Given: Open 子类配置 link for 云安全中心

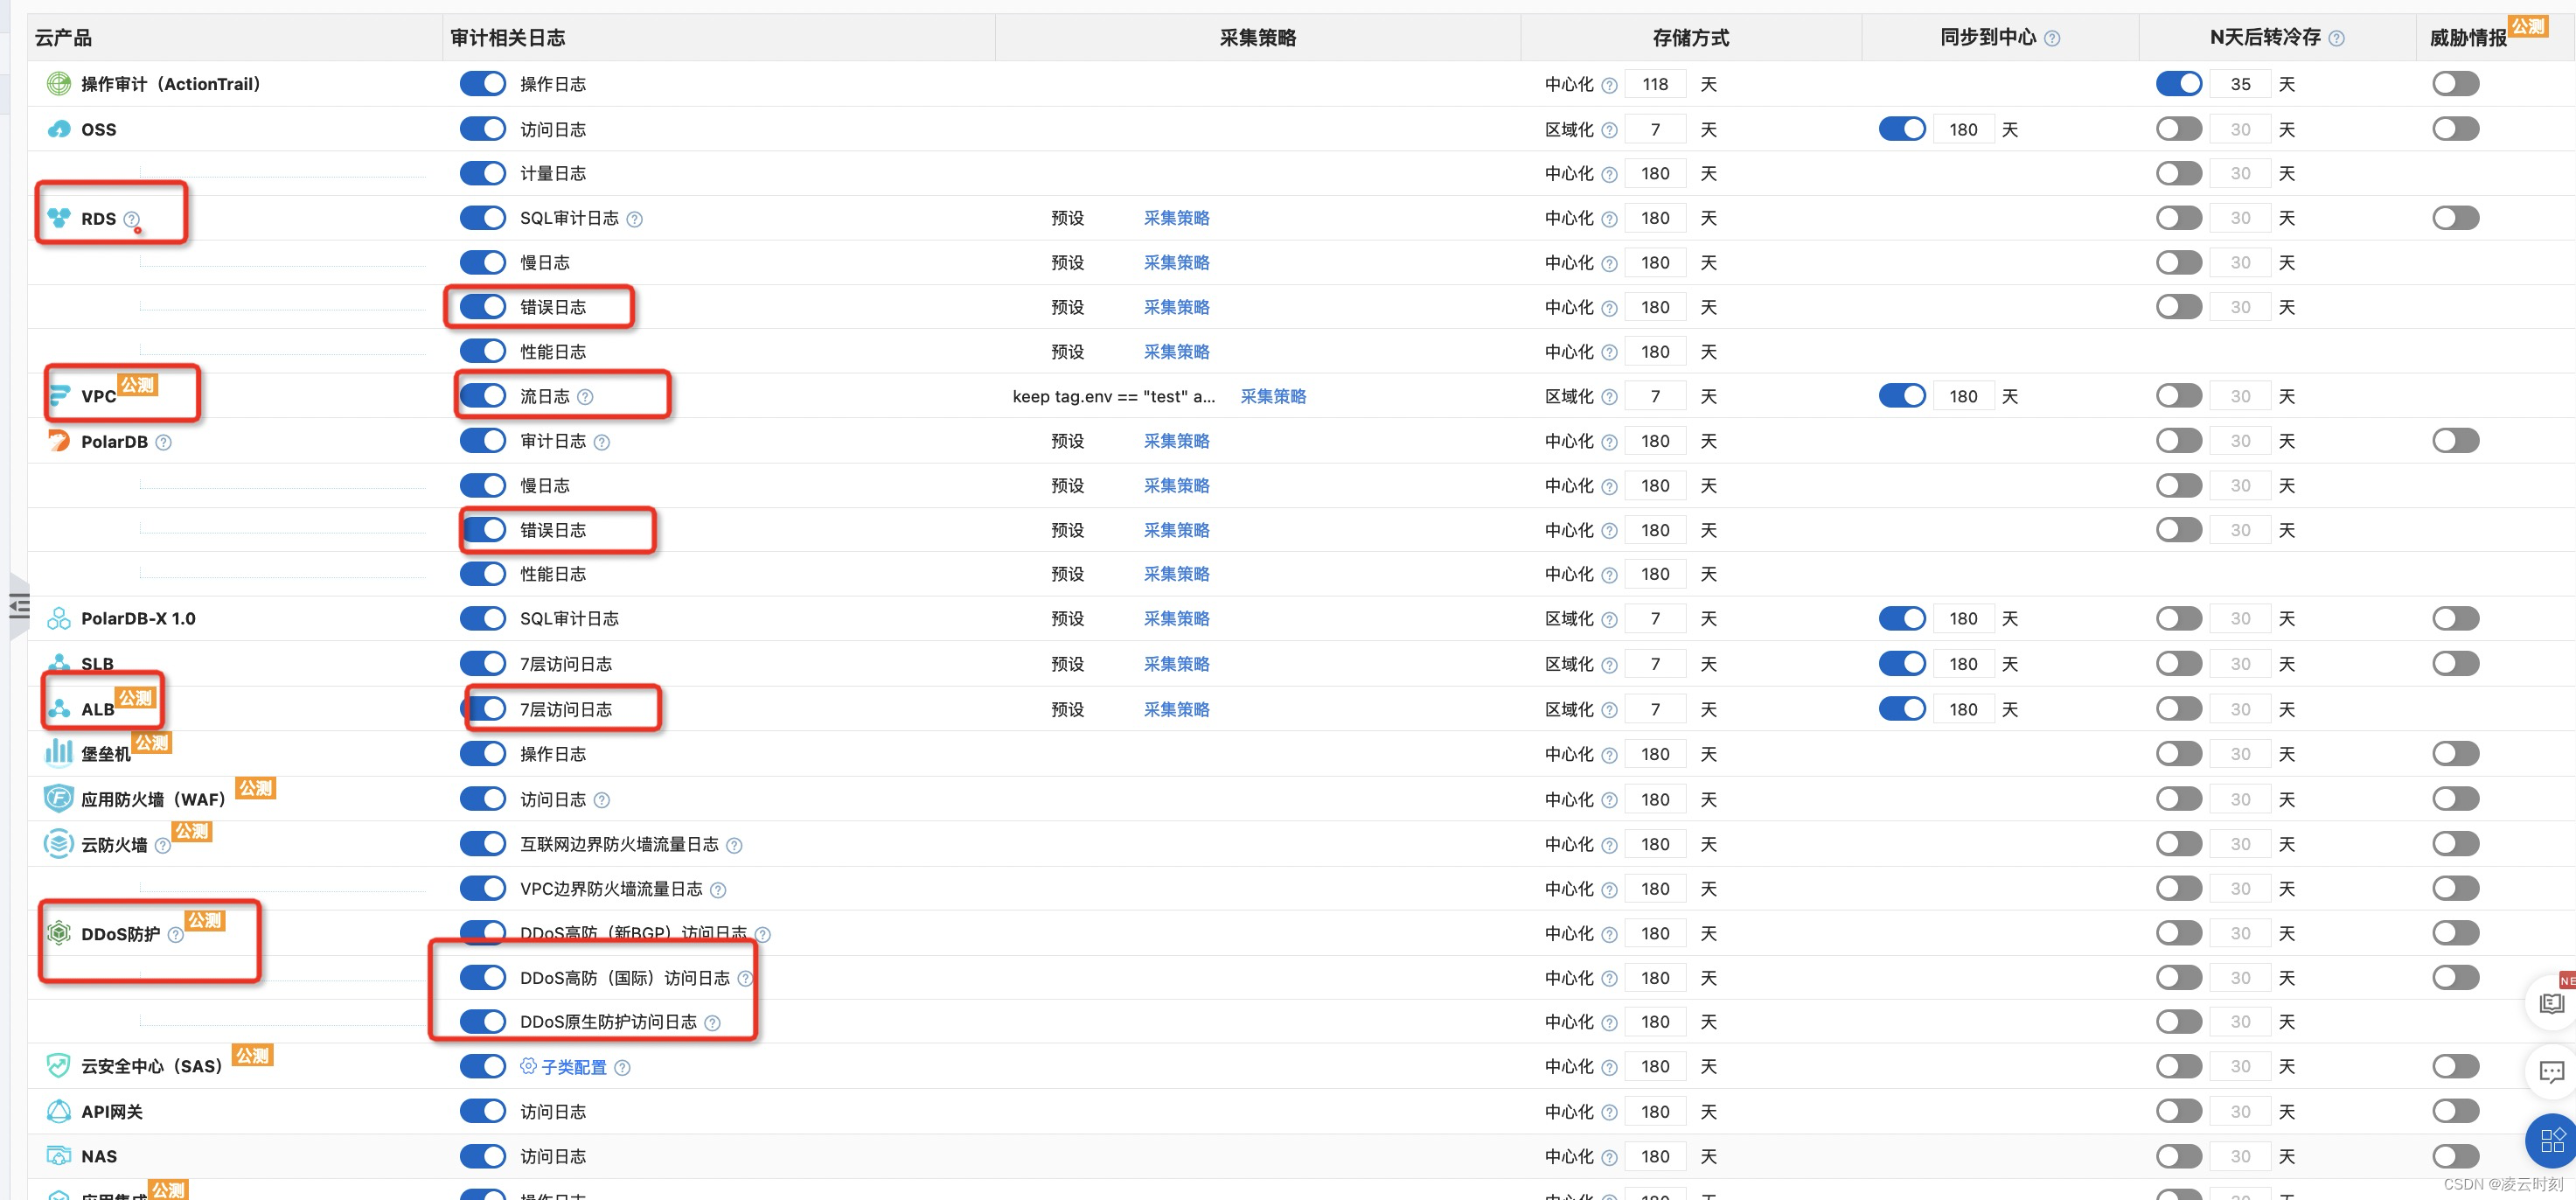Looking at the screenshot, I should (x=573, y=1067).
